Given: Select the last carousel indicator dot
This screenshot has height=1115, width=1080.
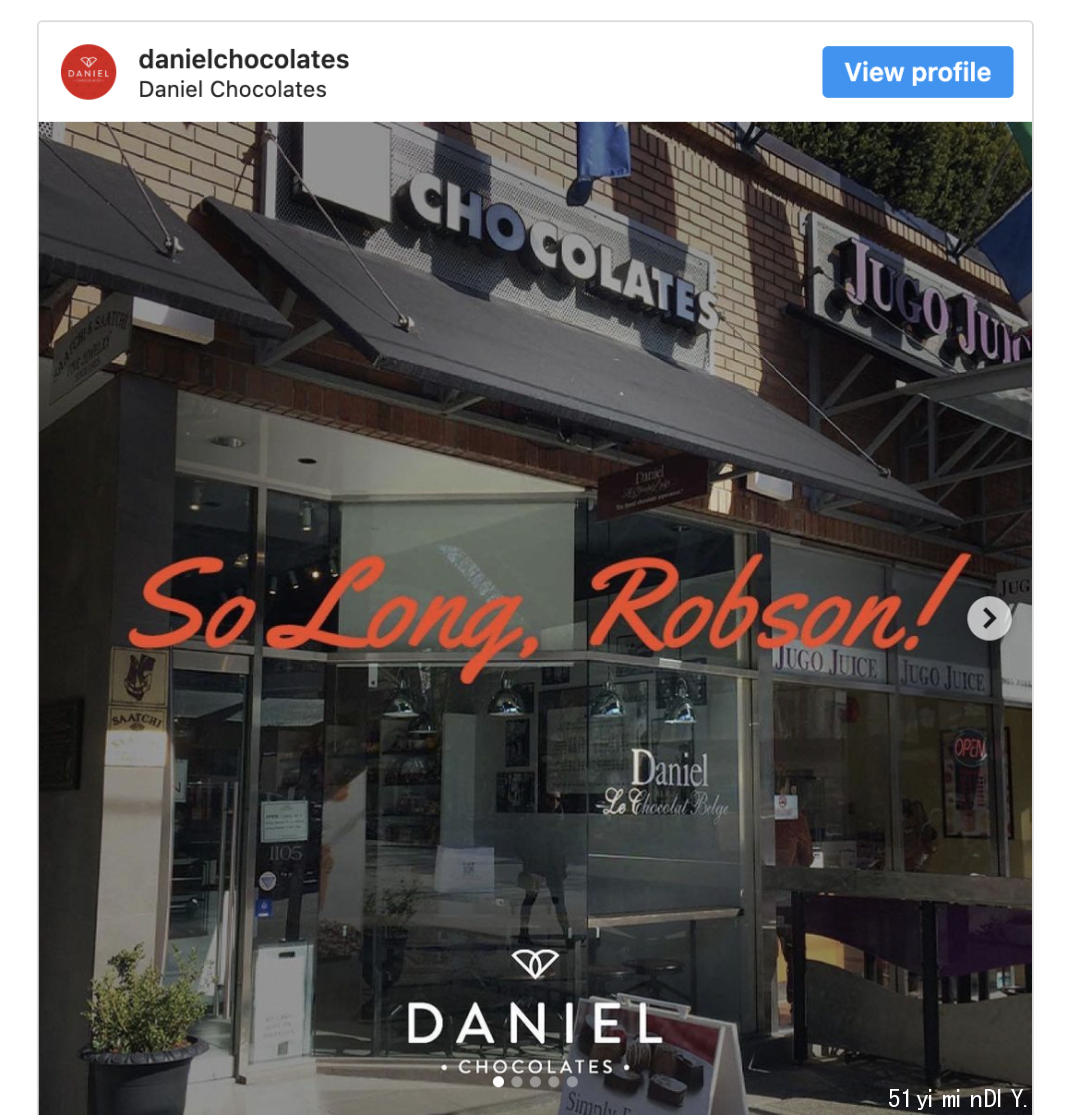Looking at the screenshot, I should pos(572,1082).
